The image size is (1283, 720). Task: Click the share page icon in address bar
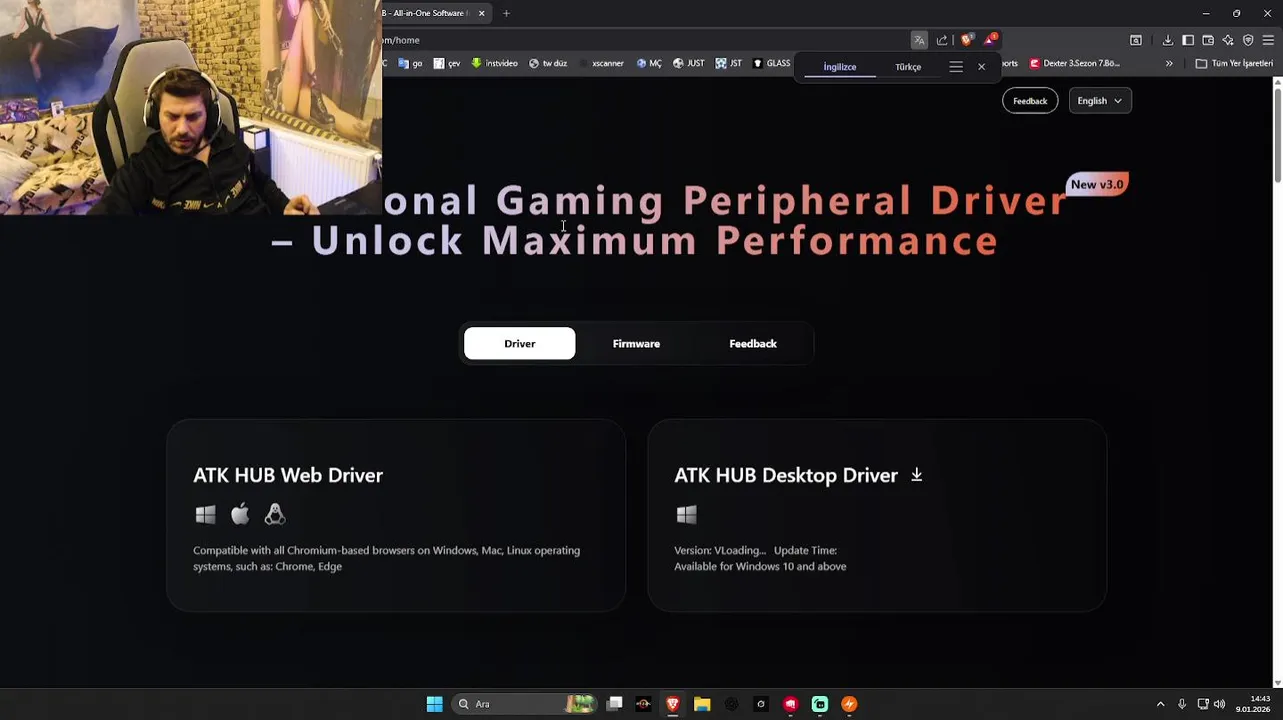point(942,40)
